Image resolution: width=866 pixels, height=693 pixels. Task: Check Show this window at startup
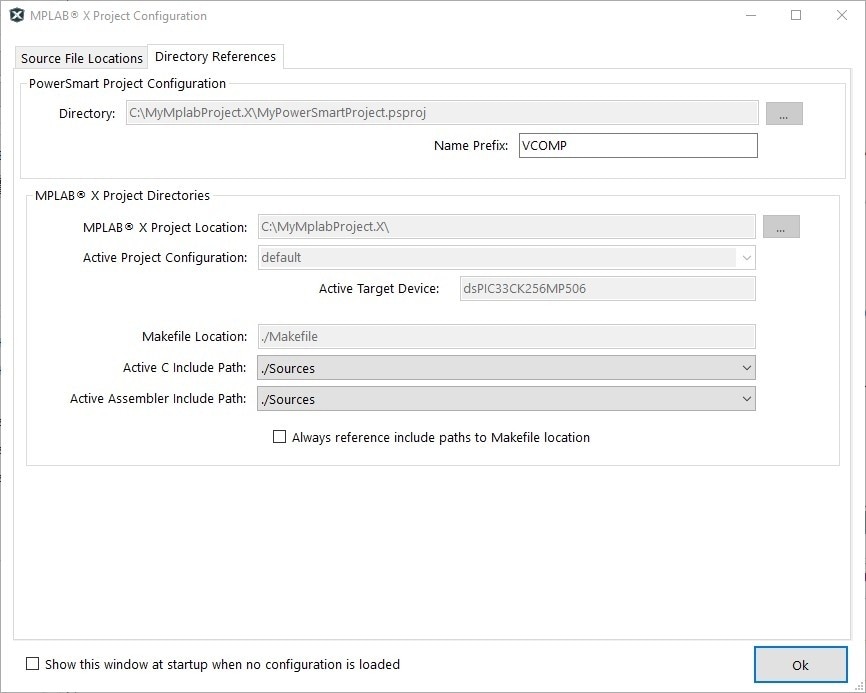coord(33,664)
